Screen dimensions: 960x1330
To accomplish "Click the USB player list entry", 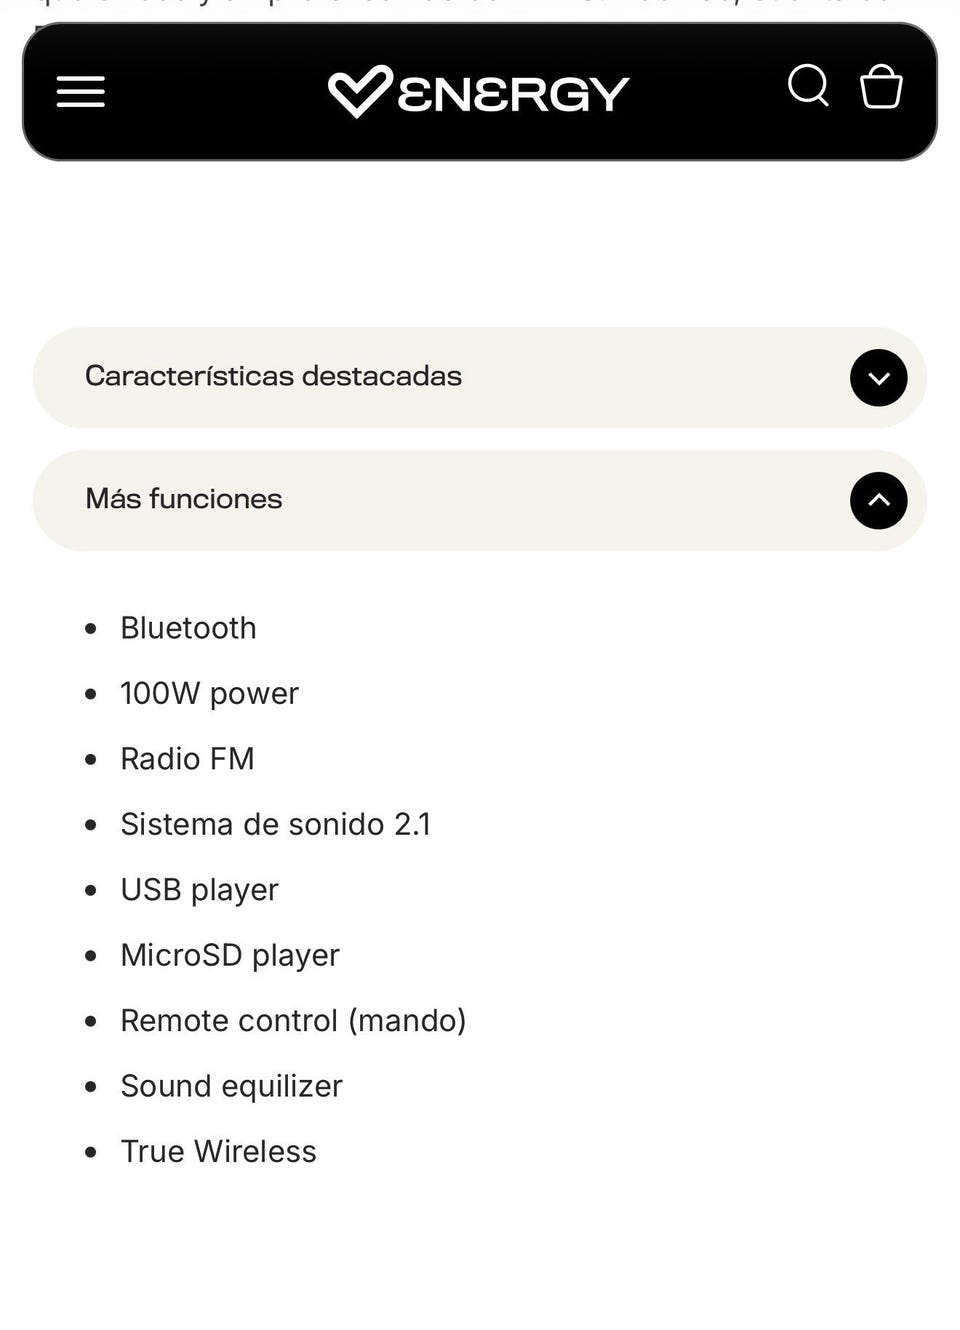I will [x=199, y=890].
